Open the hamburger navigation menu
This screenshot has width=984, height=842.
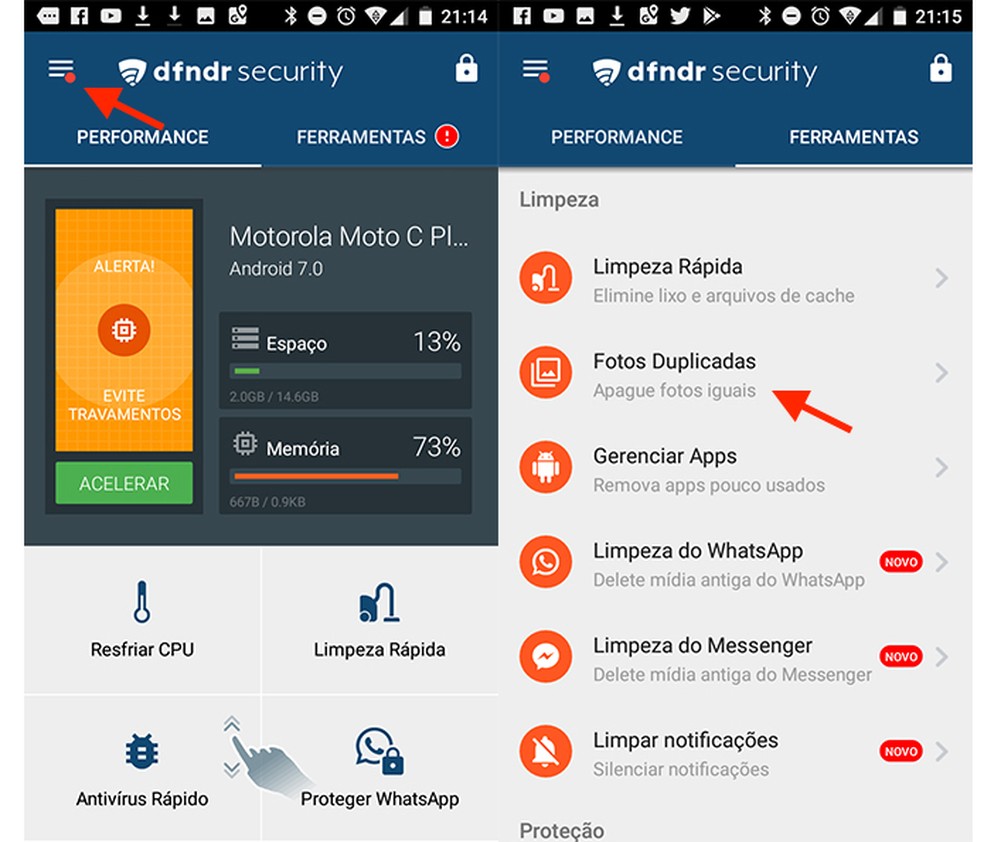click(x=58, y=70)
